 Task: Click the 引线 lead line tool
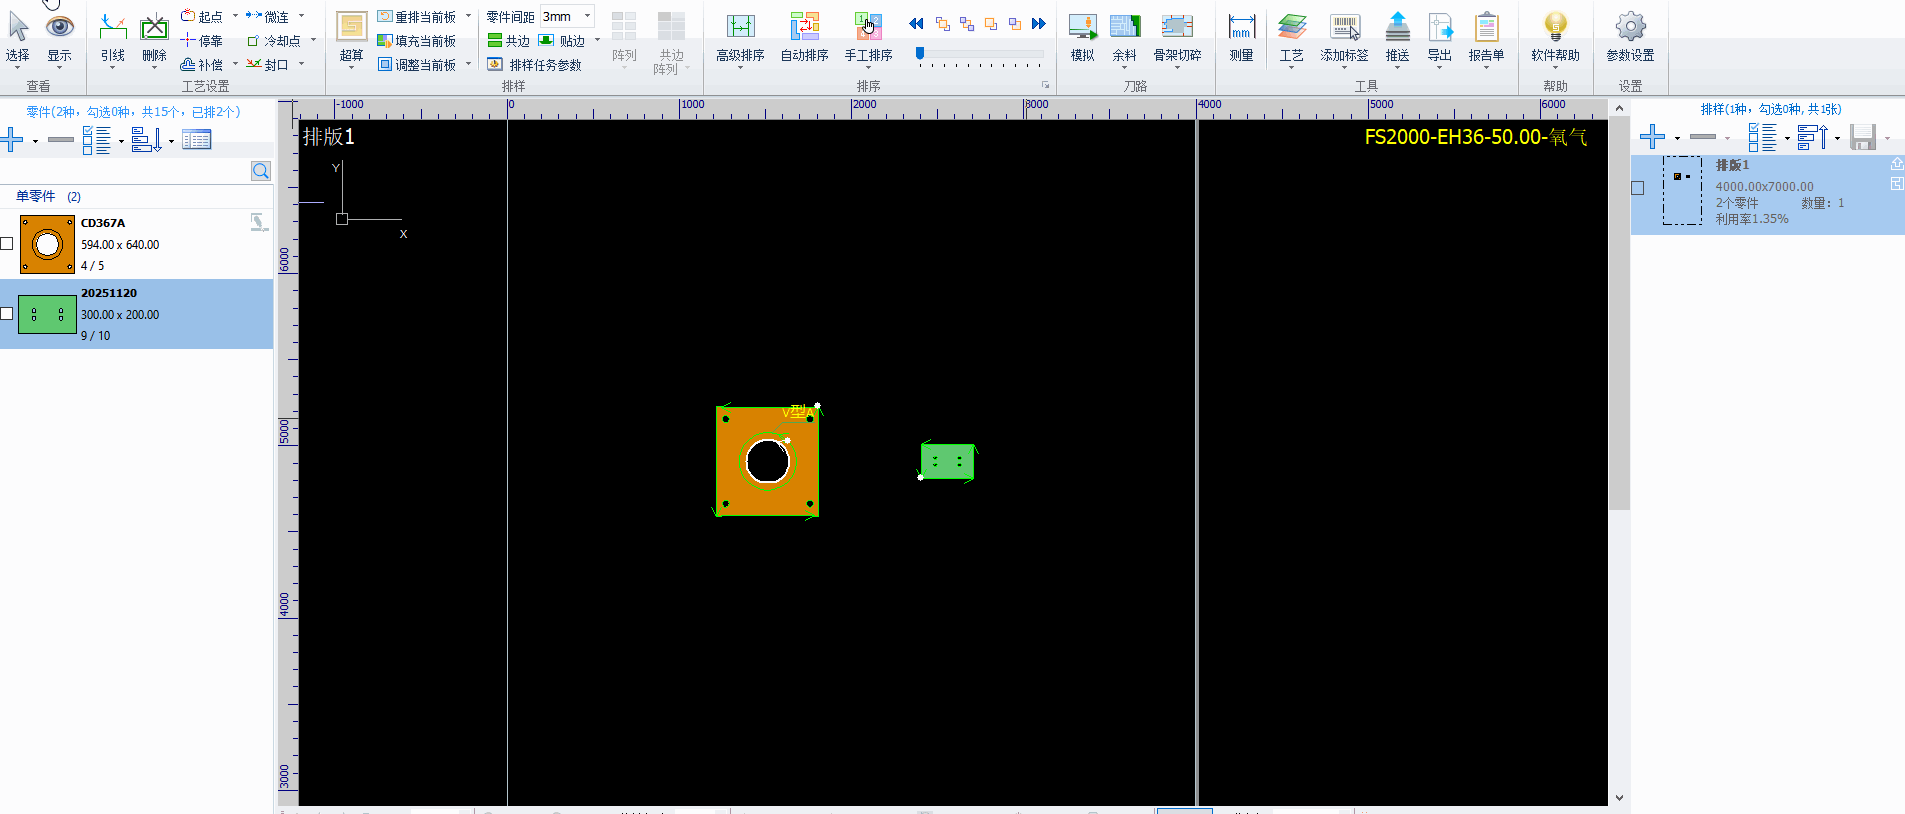click(x=113, y=37)
